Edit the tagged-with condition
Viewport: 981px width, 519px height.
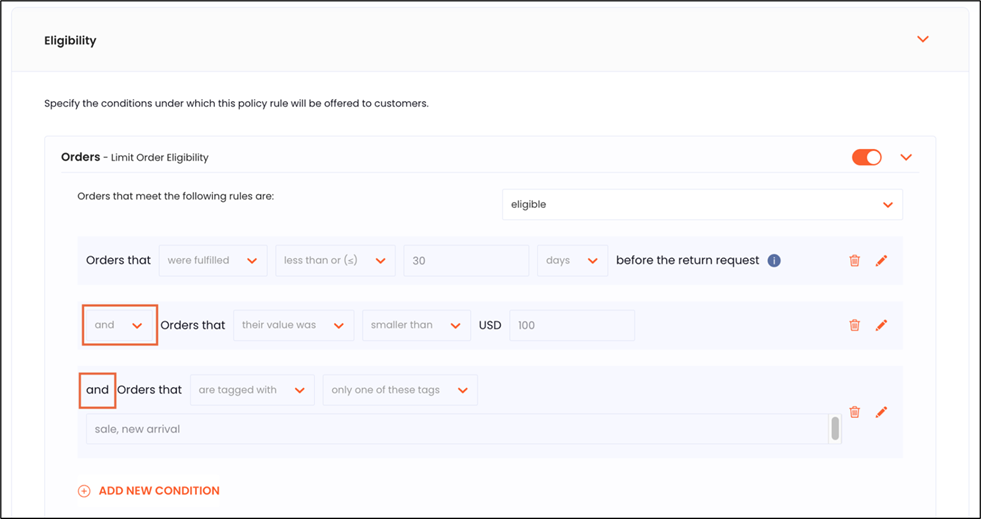881,412
